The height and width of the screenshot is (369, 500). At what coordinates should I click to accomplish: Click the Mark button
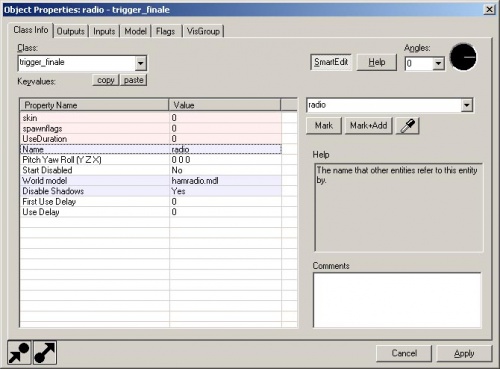(x=324, y=126)
